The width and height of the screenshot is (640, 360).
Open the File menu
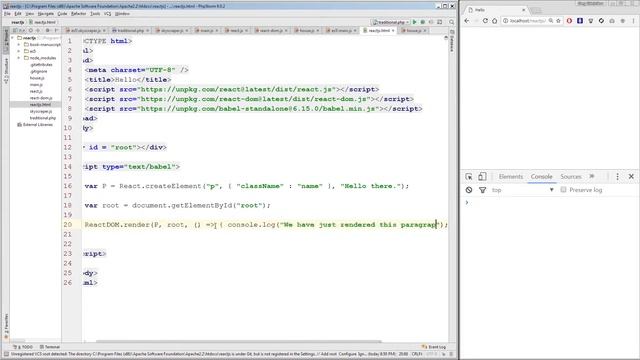click(7, 14)
